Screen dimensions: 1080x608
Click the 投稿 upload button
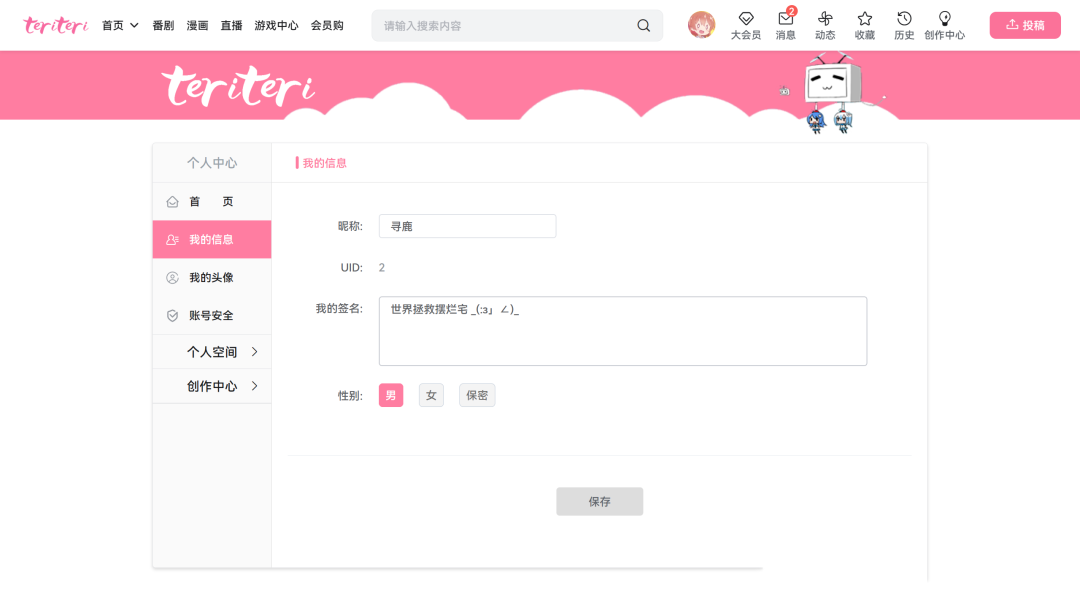[1024, 24]
